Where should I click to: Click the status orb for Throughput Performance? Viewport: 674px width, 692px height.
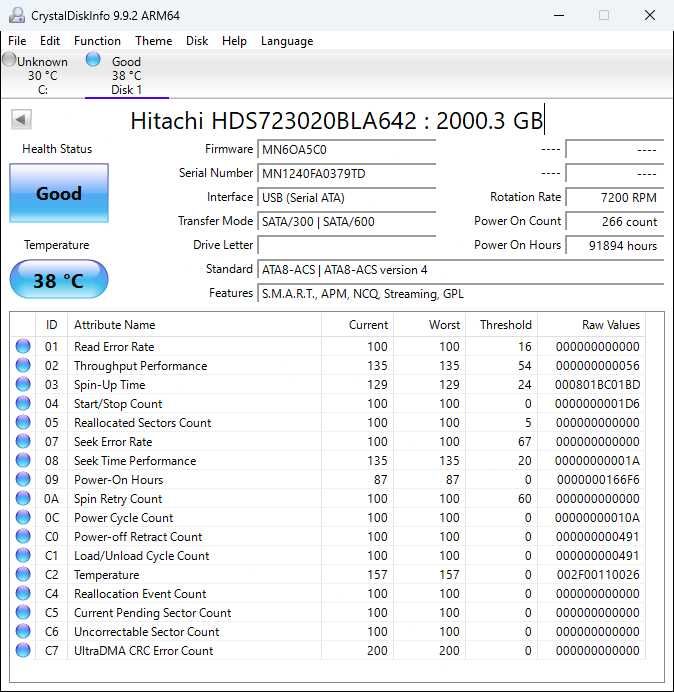(23, 365)
